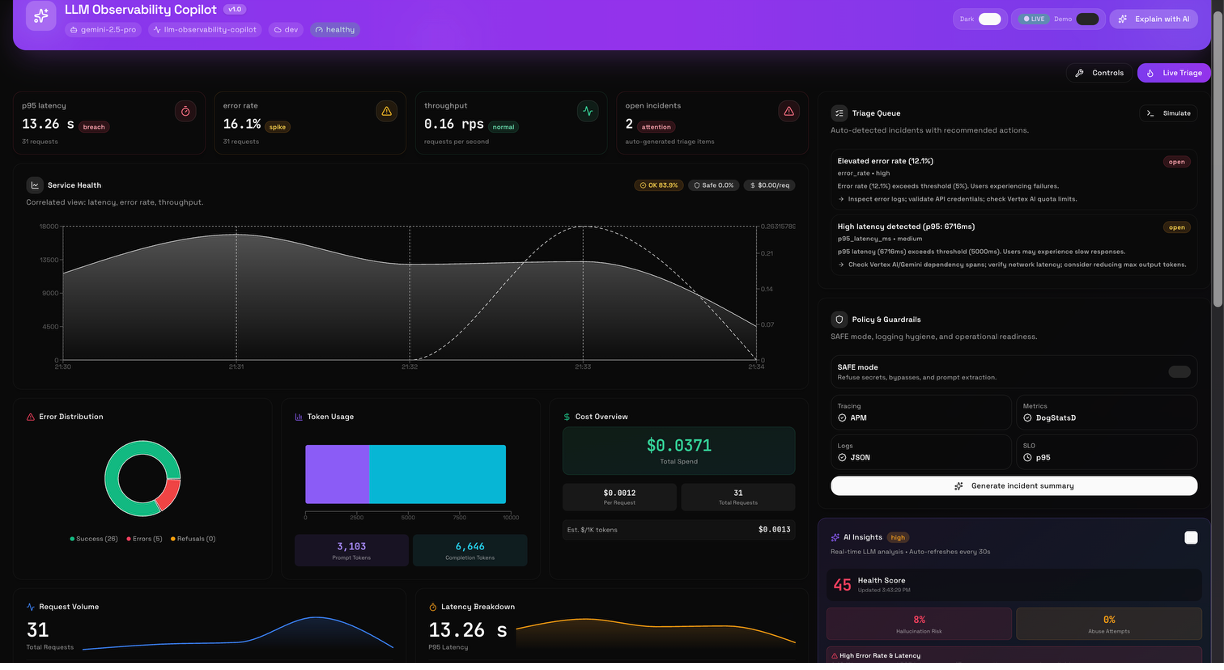Click the Token Usage progress bar
This screenshot has height=670, width=1224.
click(405, 473)
